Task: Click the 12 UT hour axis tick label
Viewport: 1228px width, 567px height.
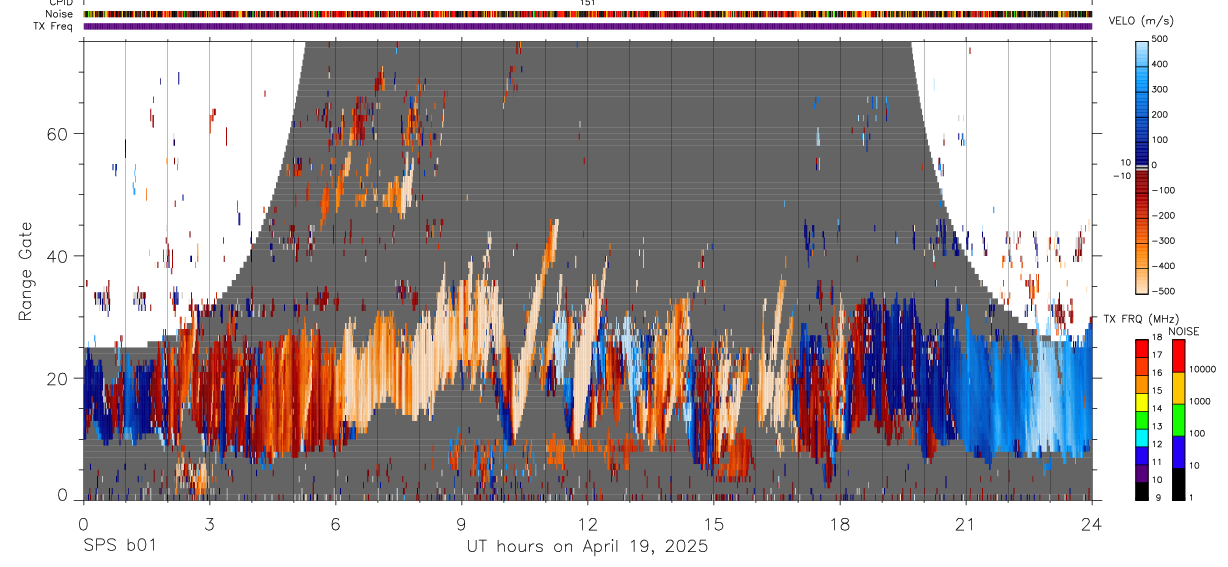Action: [587, 524]
